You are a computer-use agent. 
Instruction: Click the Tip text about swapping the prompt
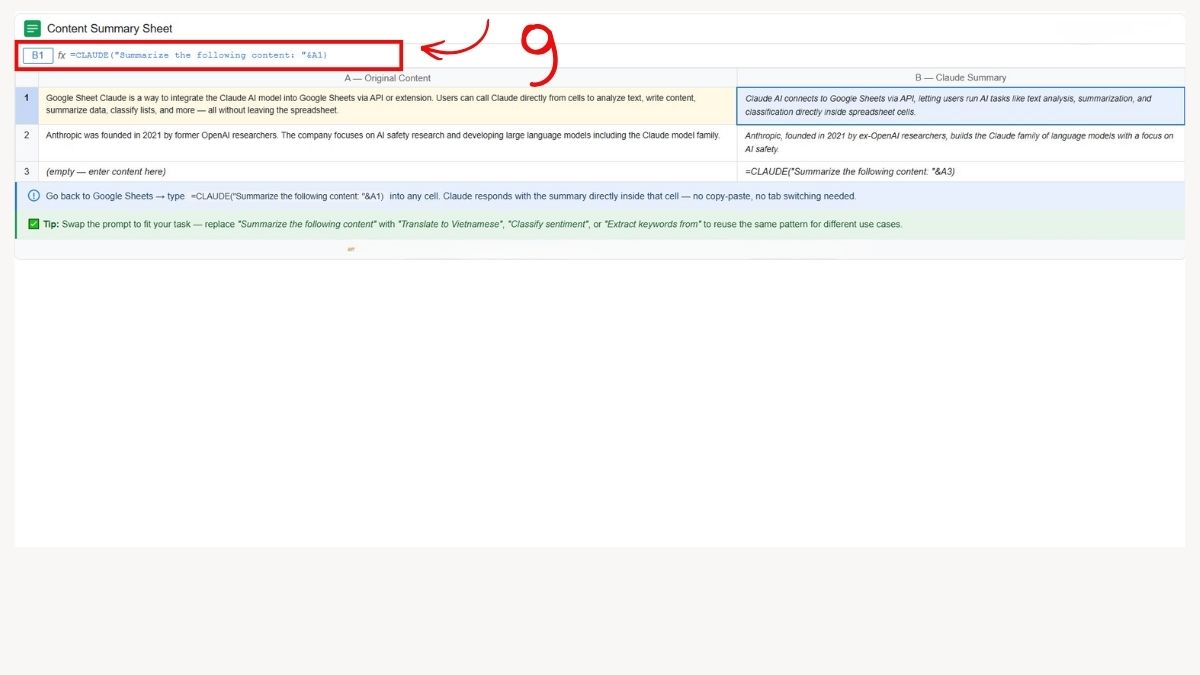click(x=473, y=224)
